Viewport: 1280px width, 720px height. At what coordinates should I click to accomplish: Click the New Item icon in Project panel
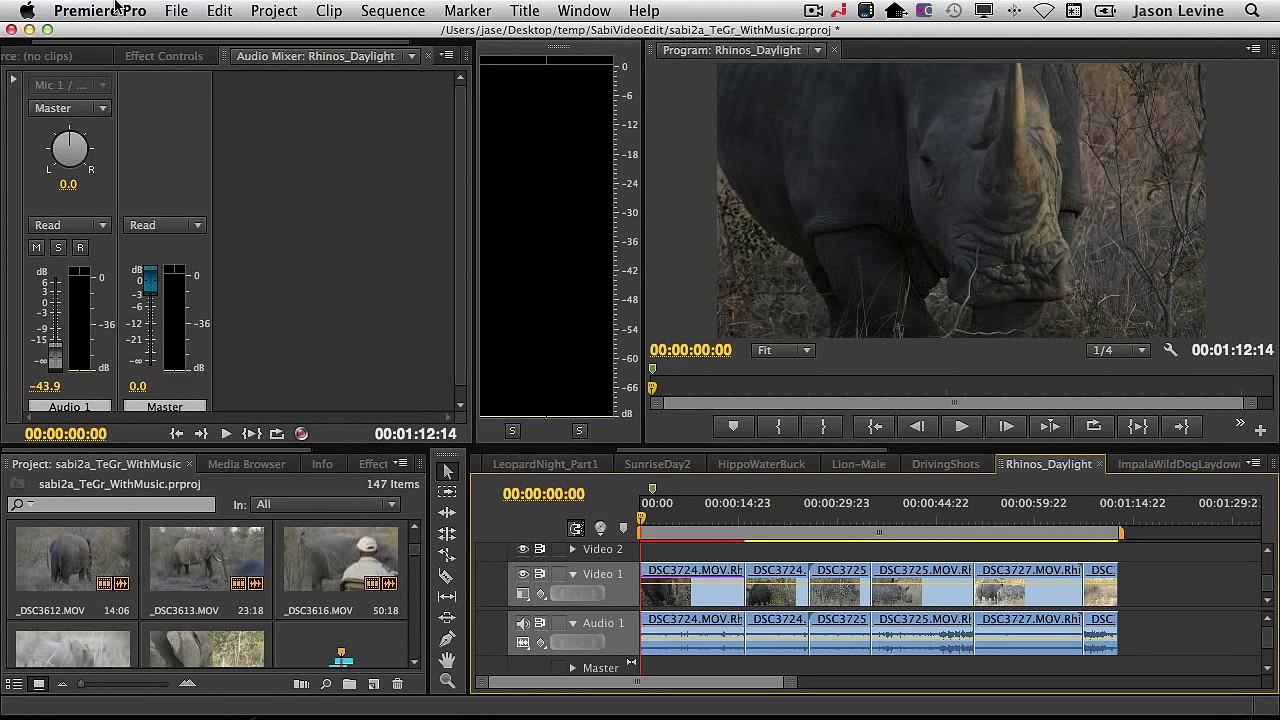(x=373, y=684)
